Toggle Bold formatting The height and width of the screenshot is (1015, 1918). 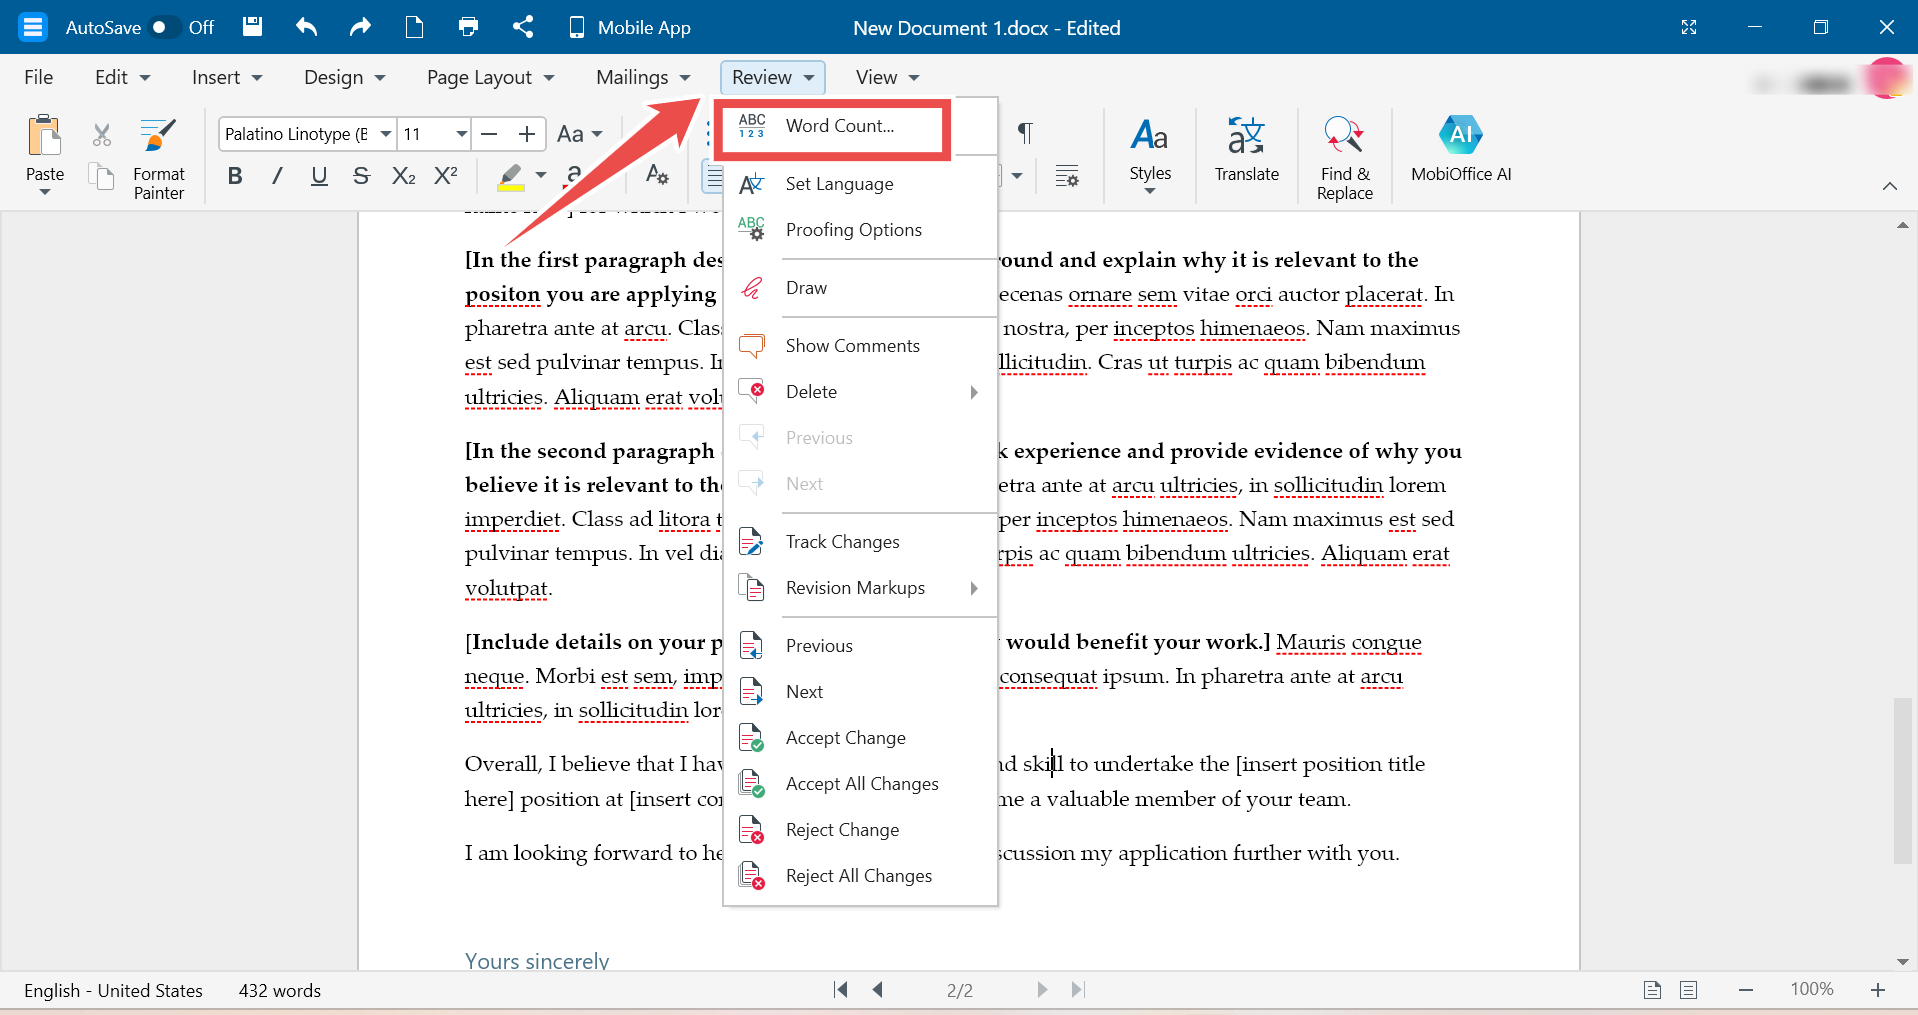point(235,176)
